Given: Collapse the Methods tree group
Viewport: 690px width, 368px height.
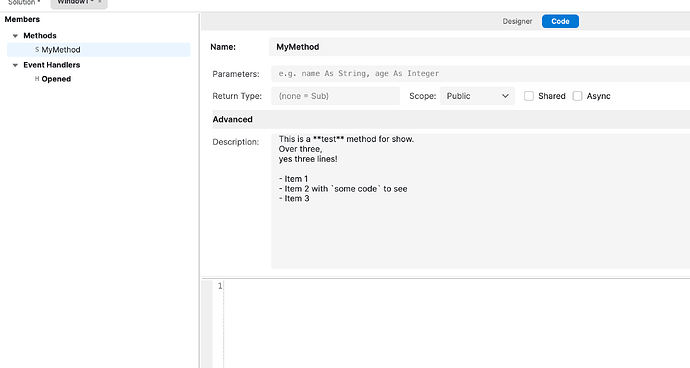Looking at the screenshot, I should (x=15, y=36).
